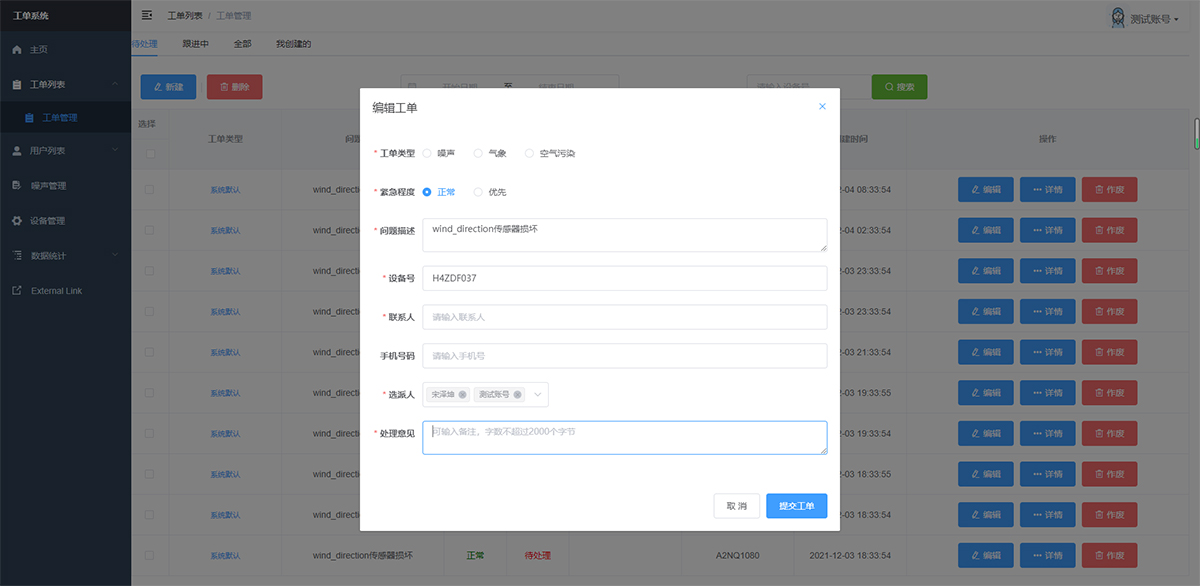Switch to the 跟进中 tab

point(195,44)
